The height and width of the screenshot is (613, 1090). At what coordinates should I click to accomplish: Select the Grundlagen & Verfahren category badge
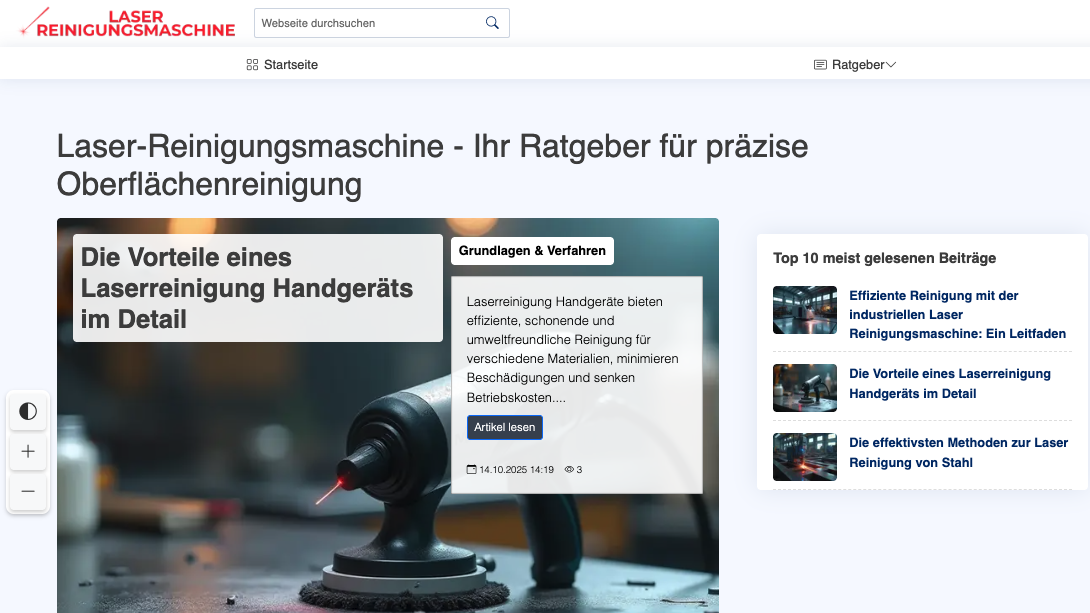(x=532, y=250)
